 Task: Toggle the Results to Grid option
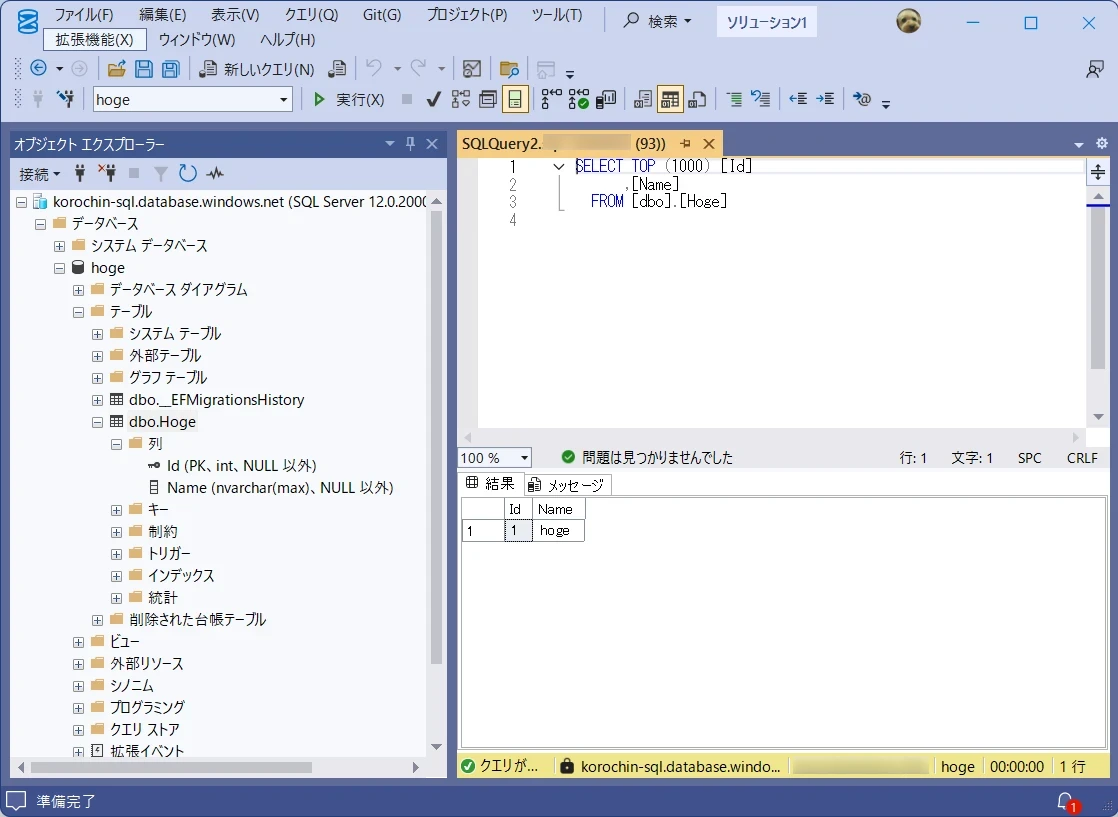(x=670, y=99)
